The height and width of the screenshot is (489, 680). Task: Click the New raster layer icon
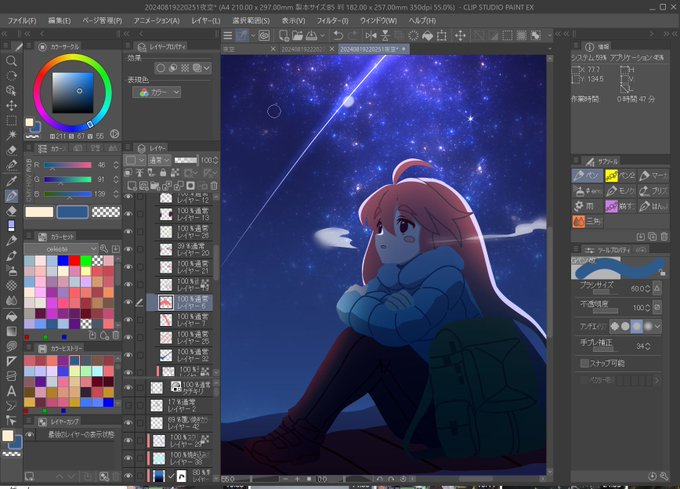coord(132,186)
